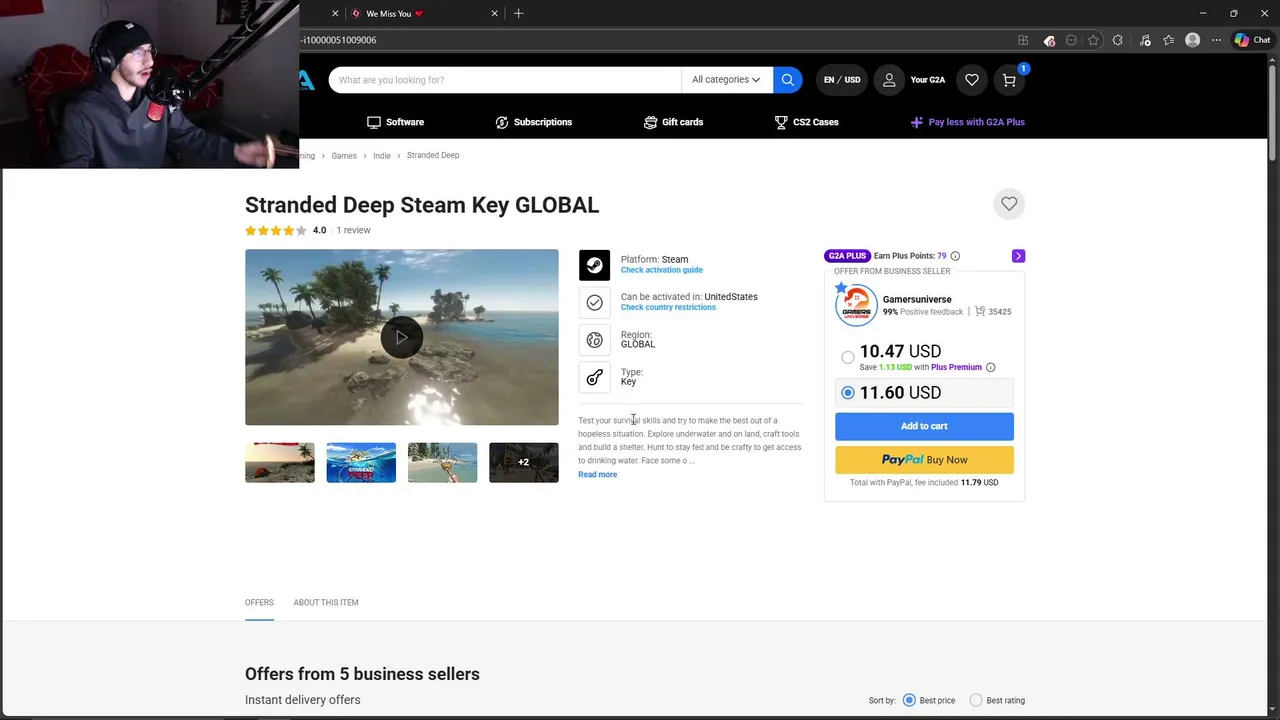Open the G2A wishlist heart in header

point(971,80)
